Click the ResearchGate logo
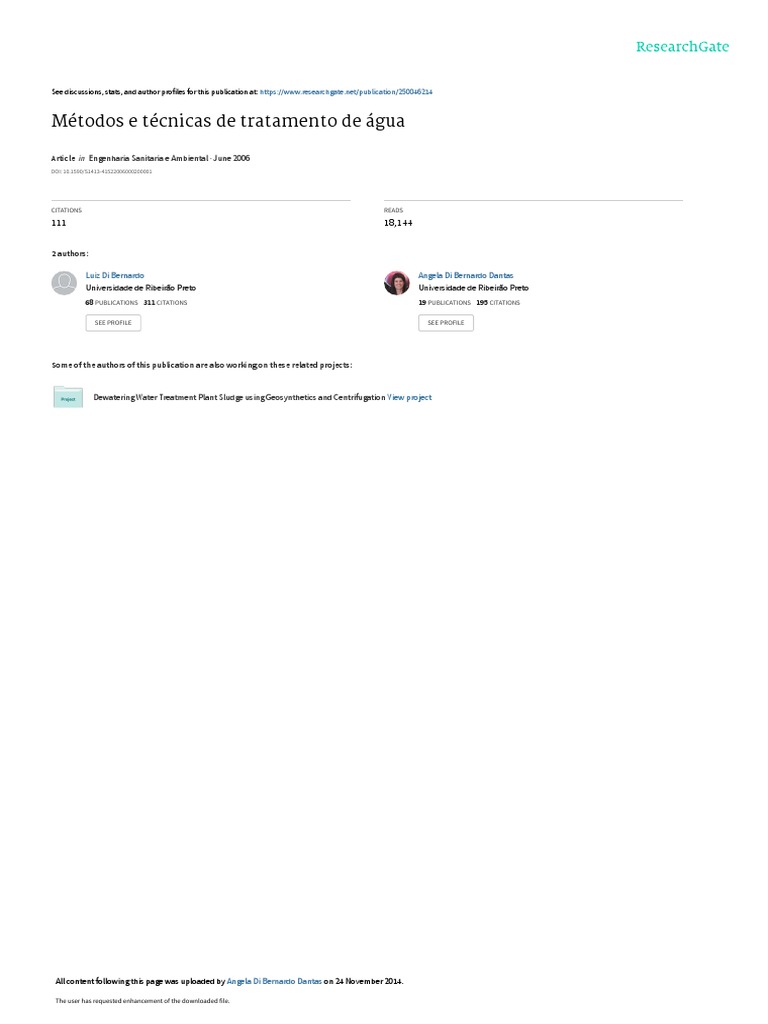The width and height of the screenshot is (768, 1024). tap(682, 46)
